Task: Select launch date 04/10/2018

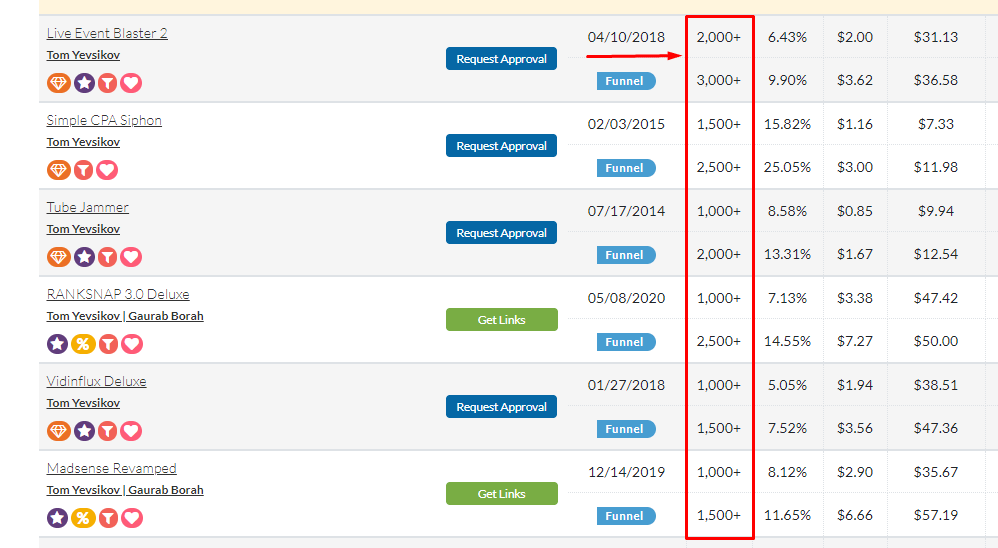Action: click(626, 37)
